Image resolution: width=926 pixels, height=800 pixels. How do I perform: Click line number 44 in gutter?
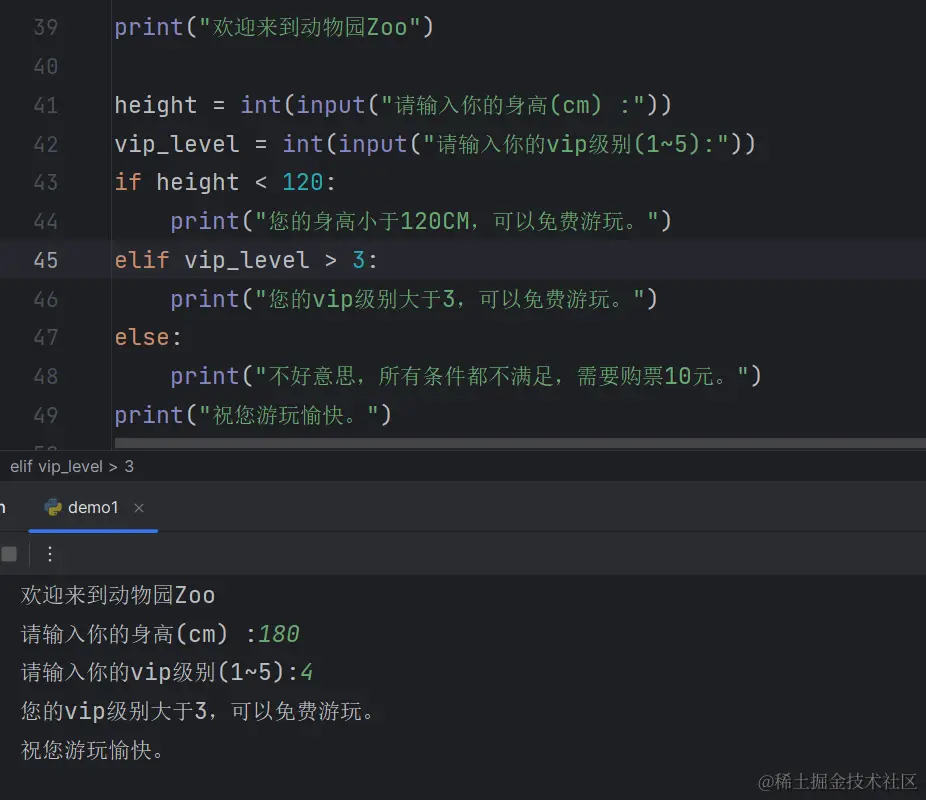(x=45, y=221)
